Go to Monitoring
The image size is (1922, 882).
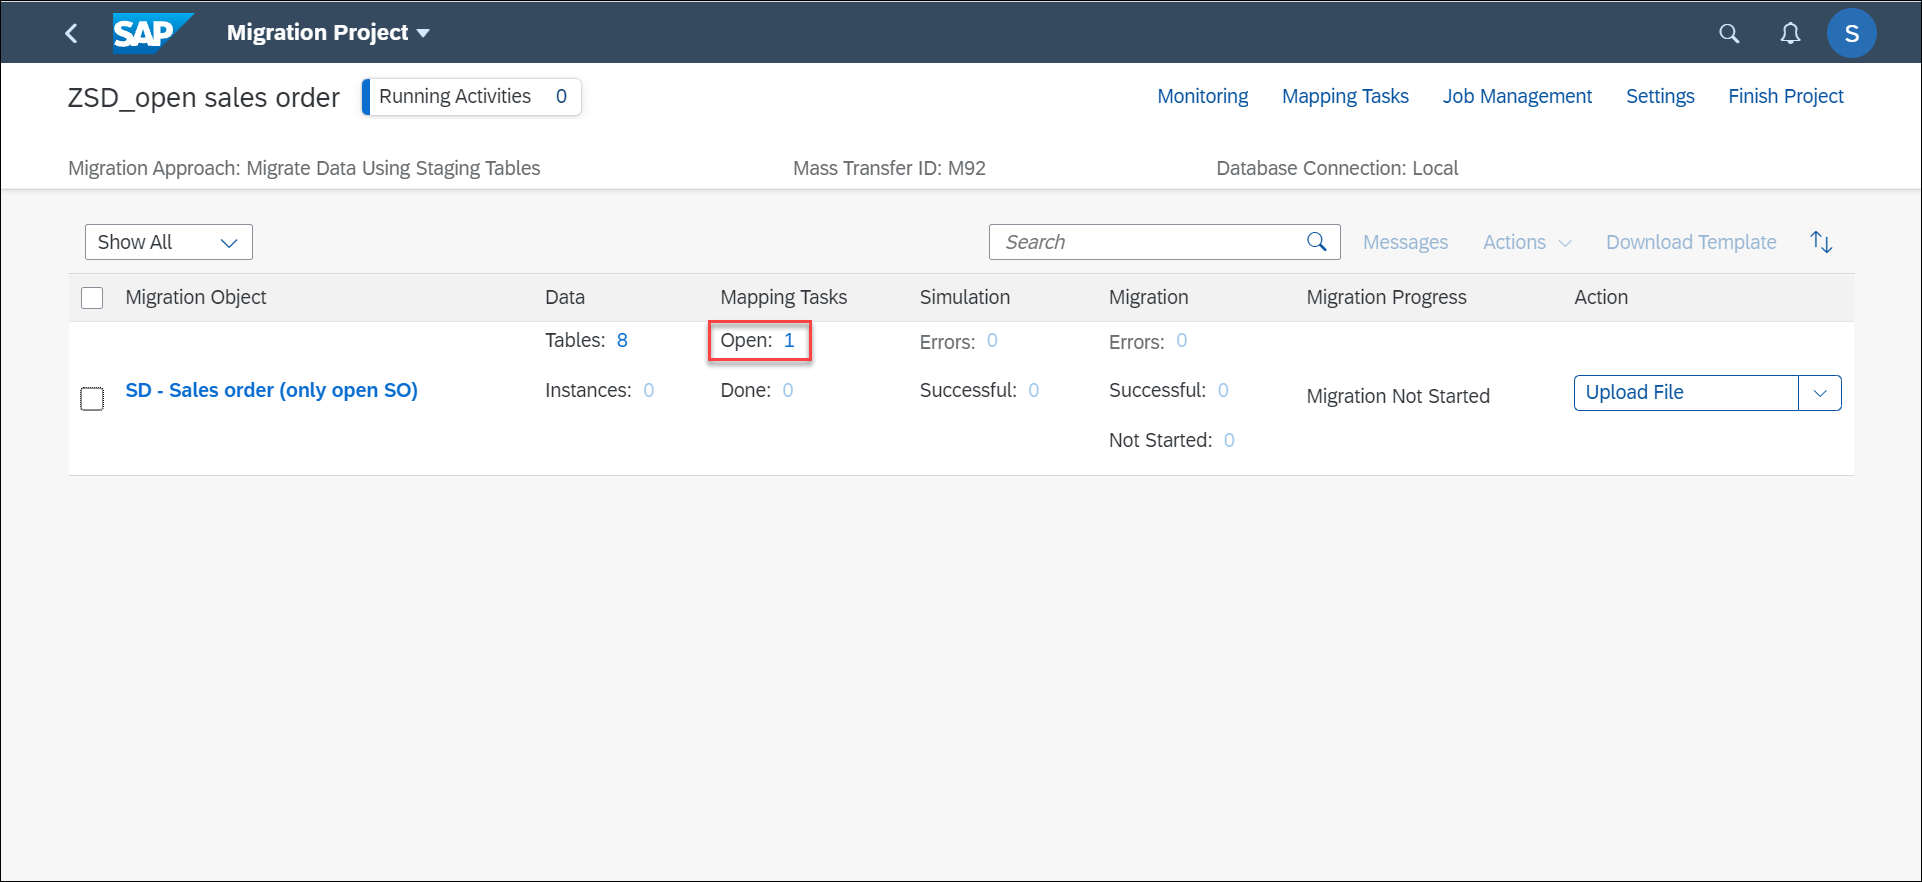tap(1203, 96)
